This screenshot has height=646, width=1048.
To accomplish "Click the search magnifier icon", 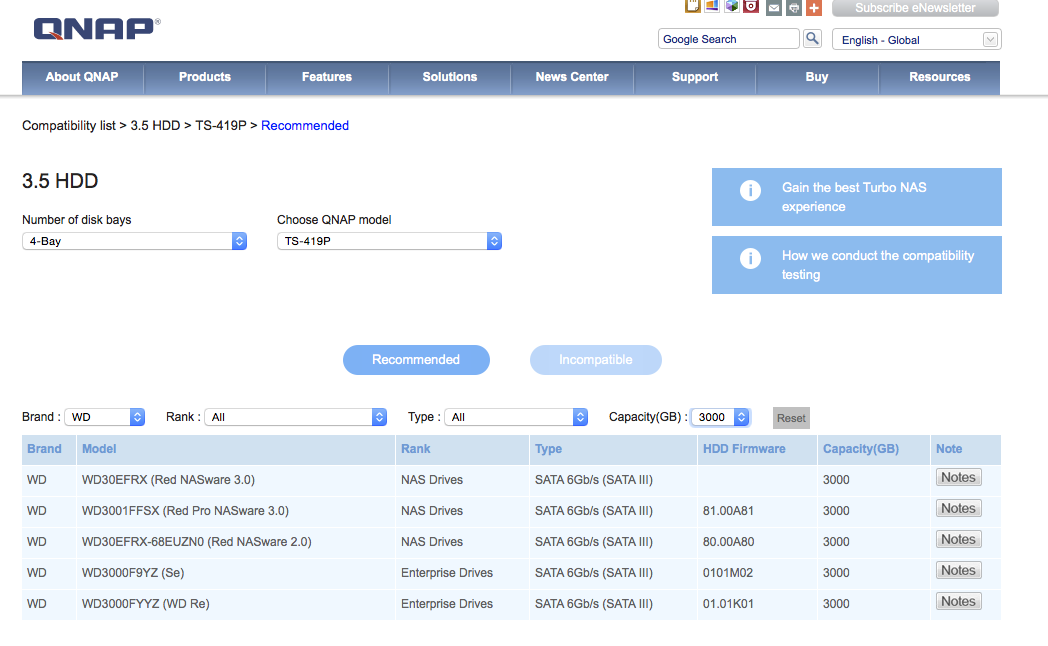I will coord(812,39).
